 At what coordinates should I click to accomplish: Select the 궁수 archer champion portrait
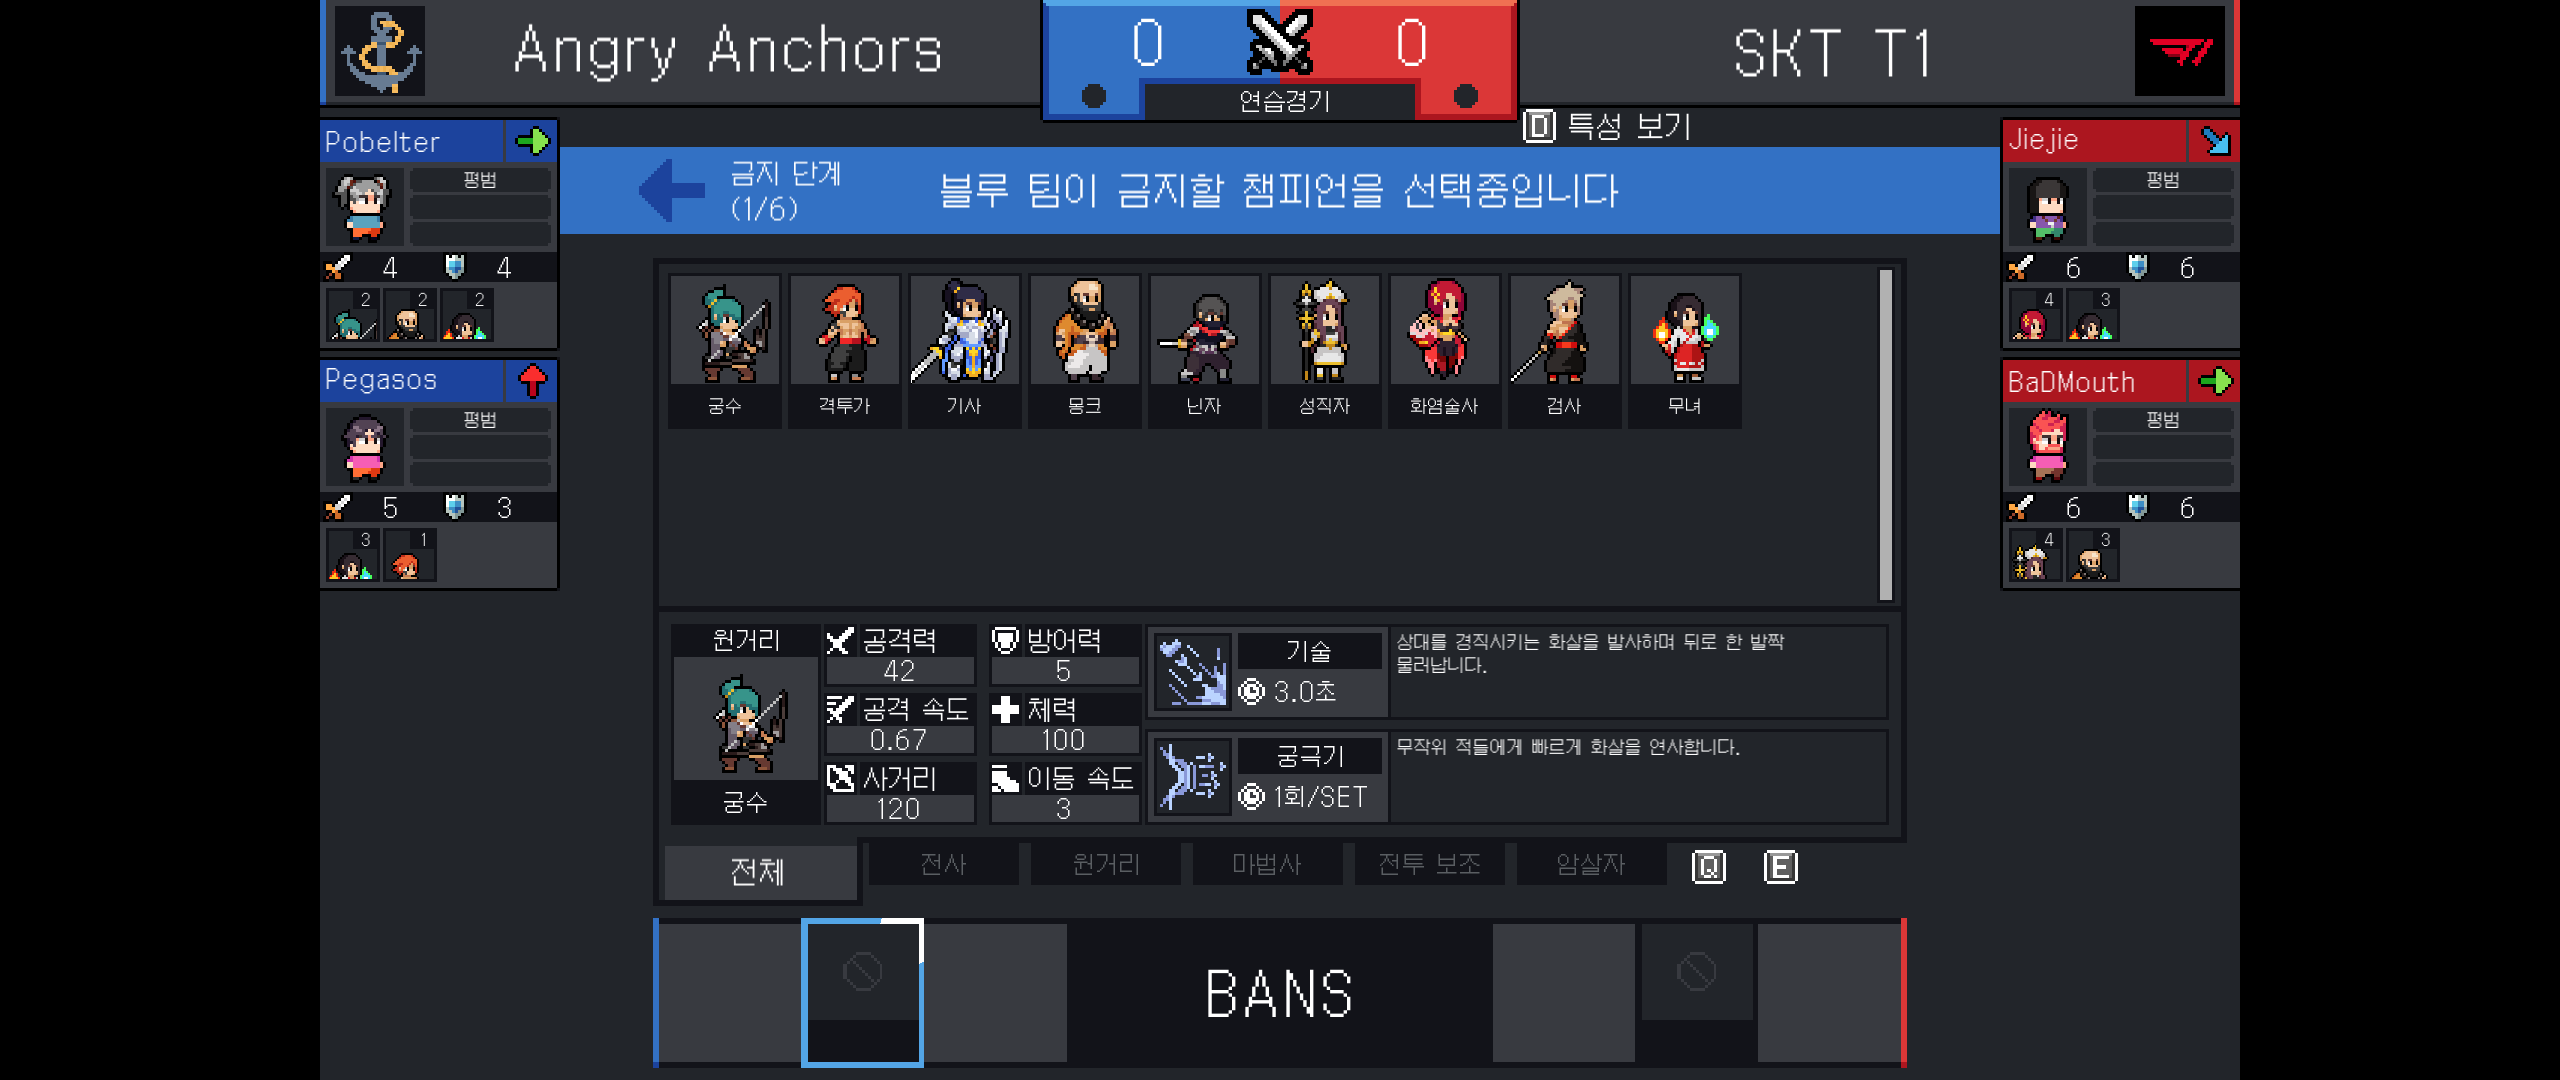(725, 350)
